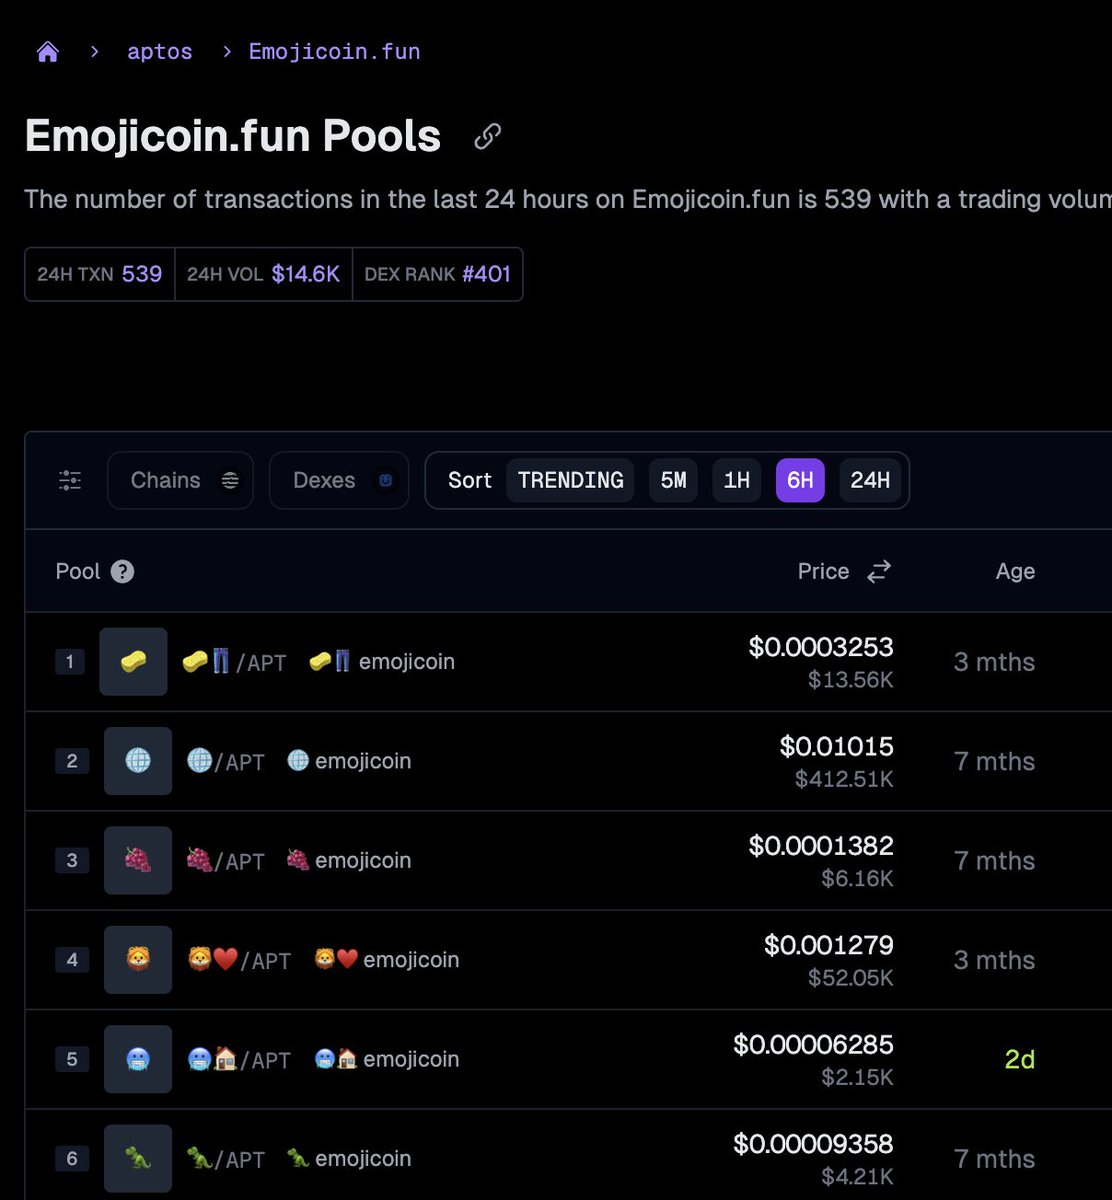Click the DEX RANK #401 stat badge
1112x1200 pixels.
point(438,273)
